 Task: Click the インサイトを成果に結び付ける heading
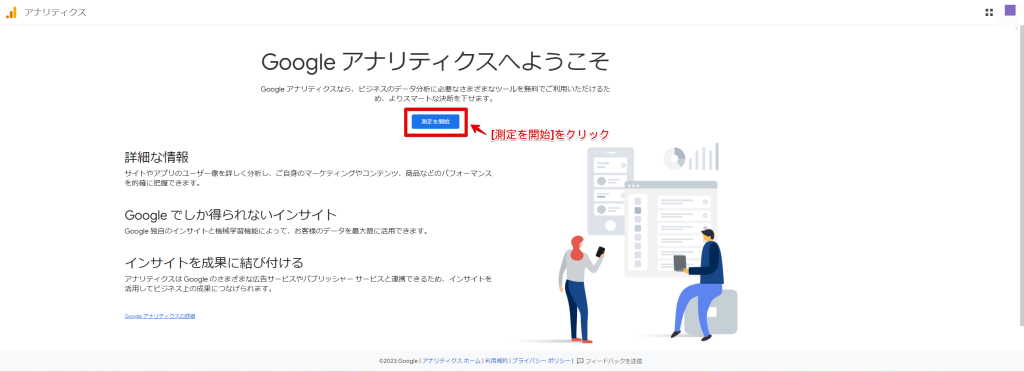coord(214,263)
